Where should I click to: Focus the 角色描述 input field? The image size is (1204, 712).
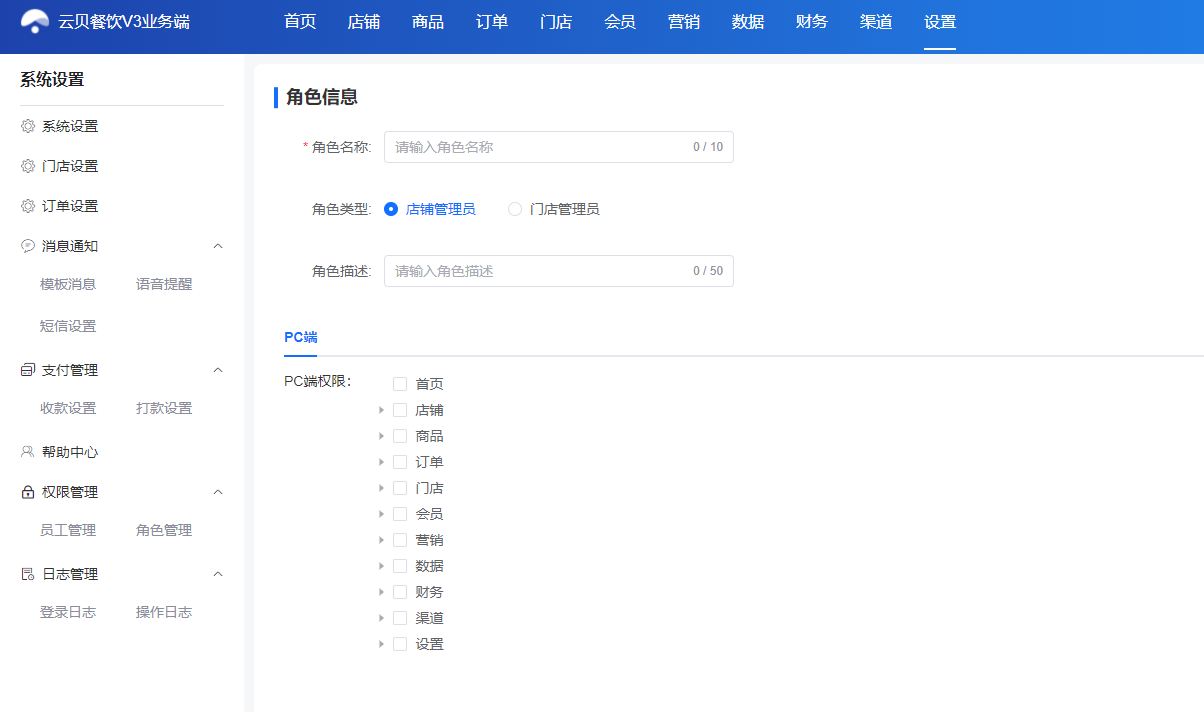pos(559,271)
